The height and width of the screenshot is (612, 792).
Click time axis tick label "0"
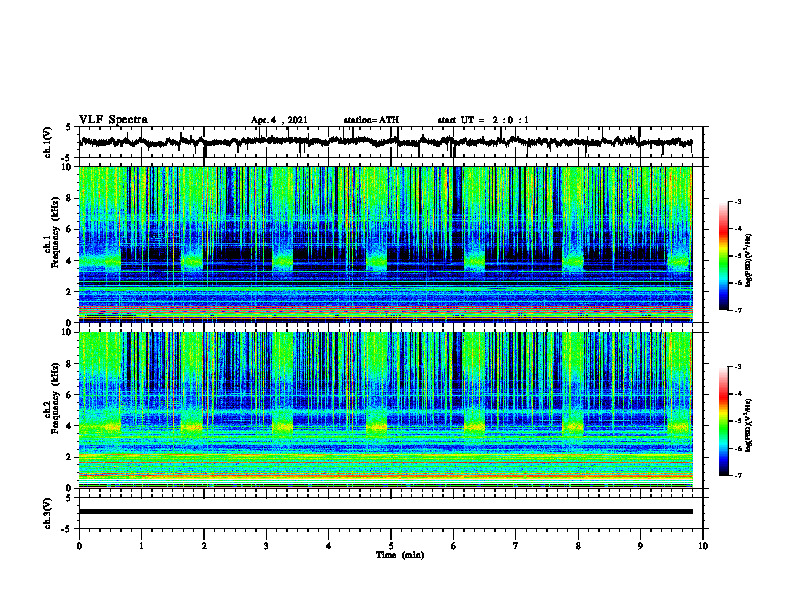tap(79, 546)
